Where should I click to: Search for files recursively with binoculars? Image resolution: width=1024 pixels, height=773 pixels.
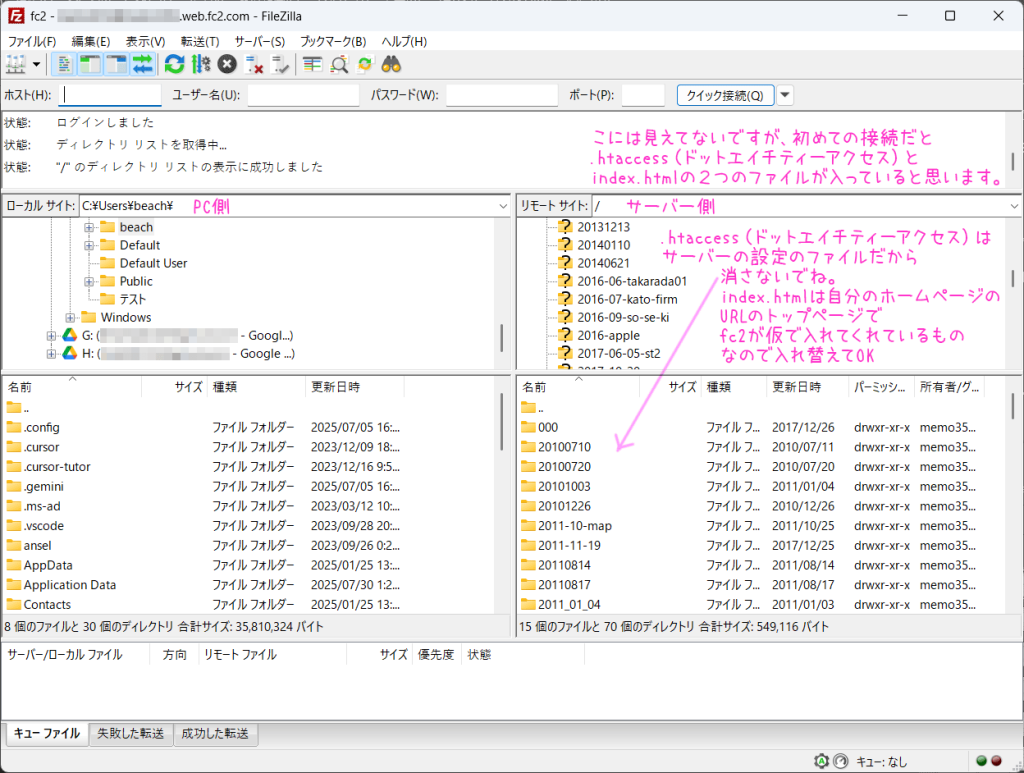tap(391, 65)
